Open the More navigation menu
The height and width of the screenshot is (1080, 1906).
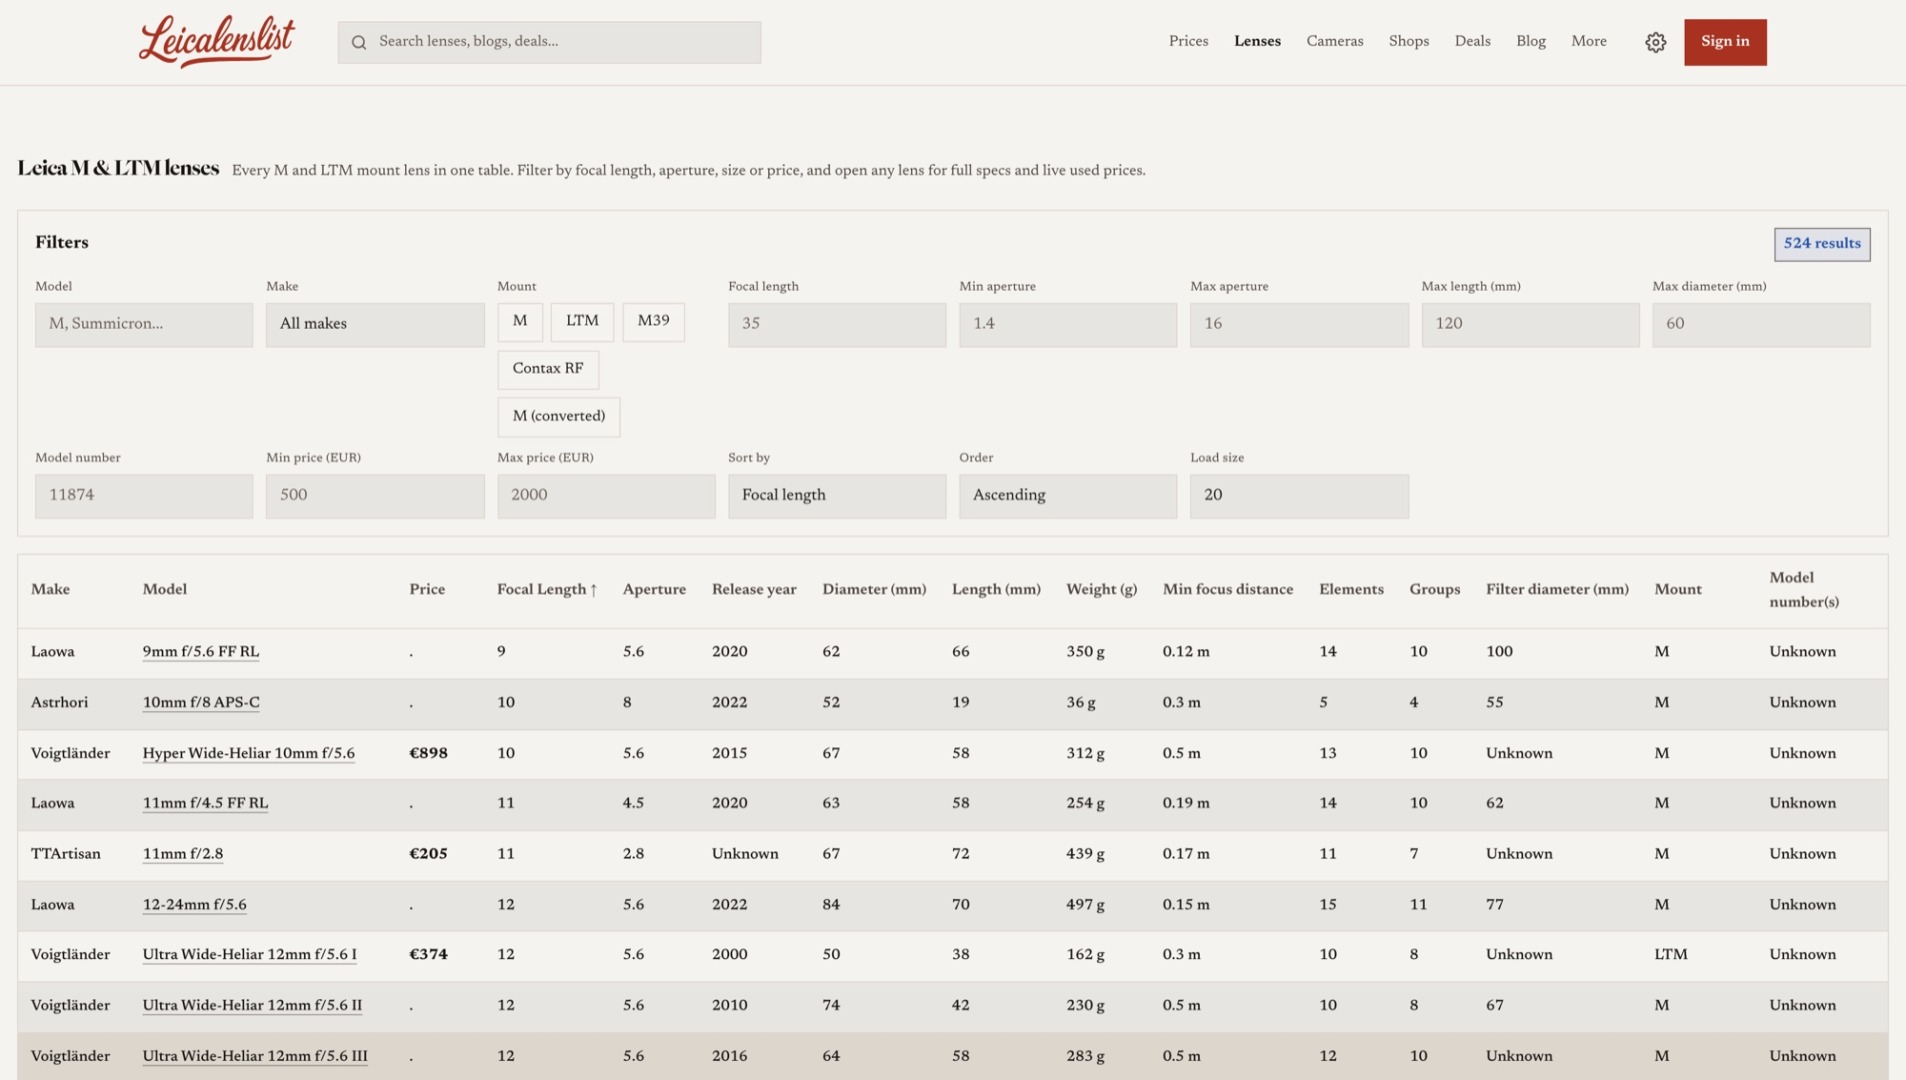(x=1589, y=41)
